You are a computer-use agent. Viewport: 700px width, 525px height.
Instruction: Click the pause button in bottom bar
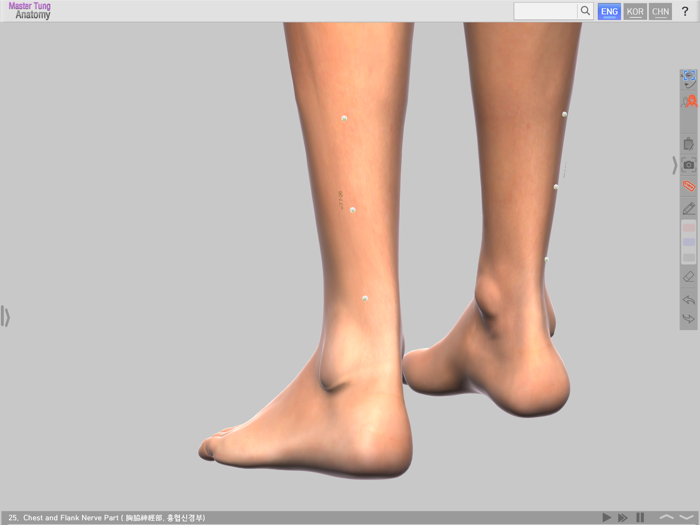coord(640,517)
